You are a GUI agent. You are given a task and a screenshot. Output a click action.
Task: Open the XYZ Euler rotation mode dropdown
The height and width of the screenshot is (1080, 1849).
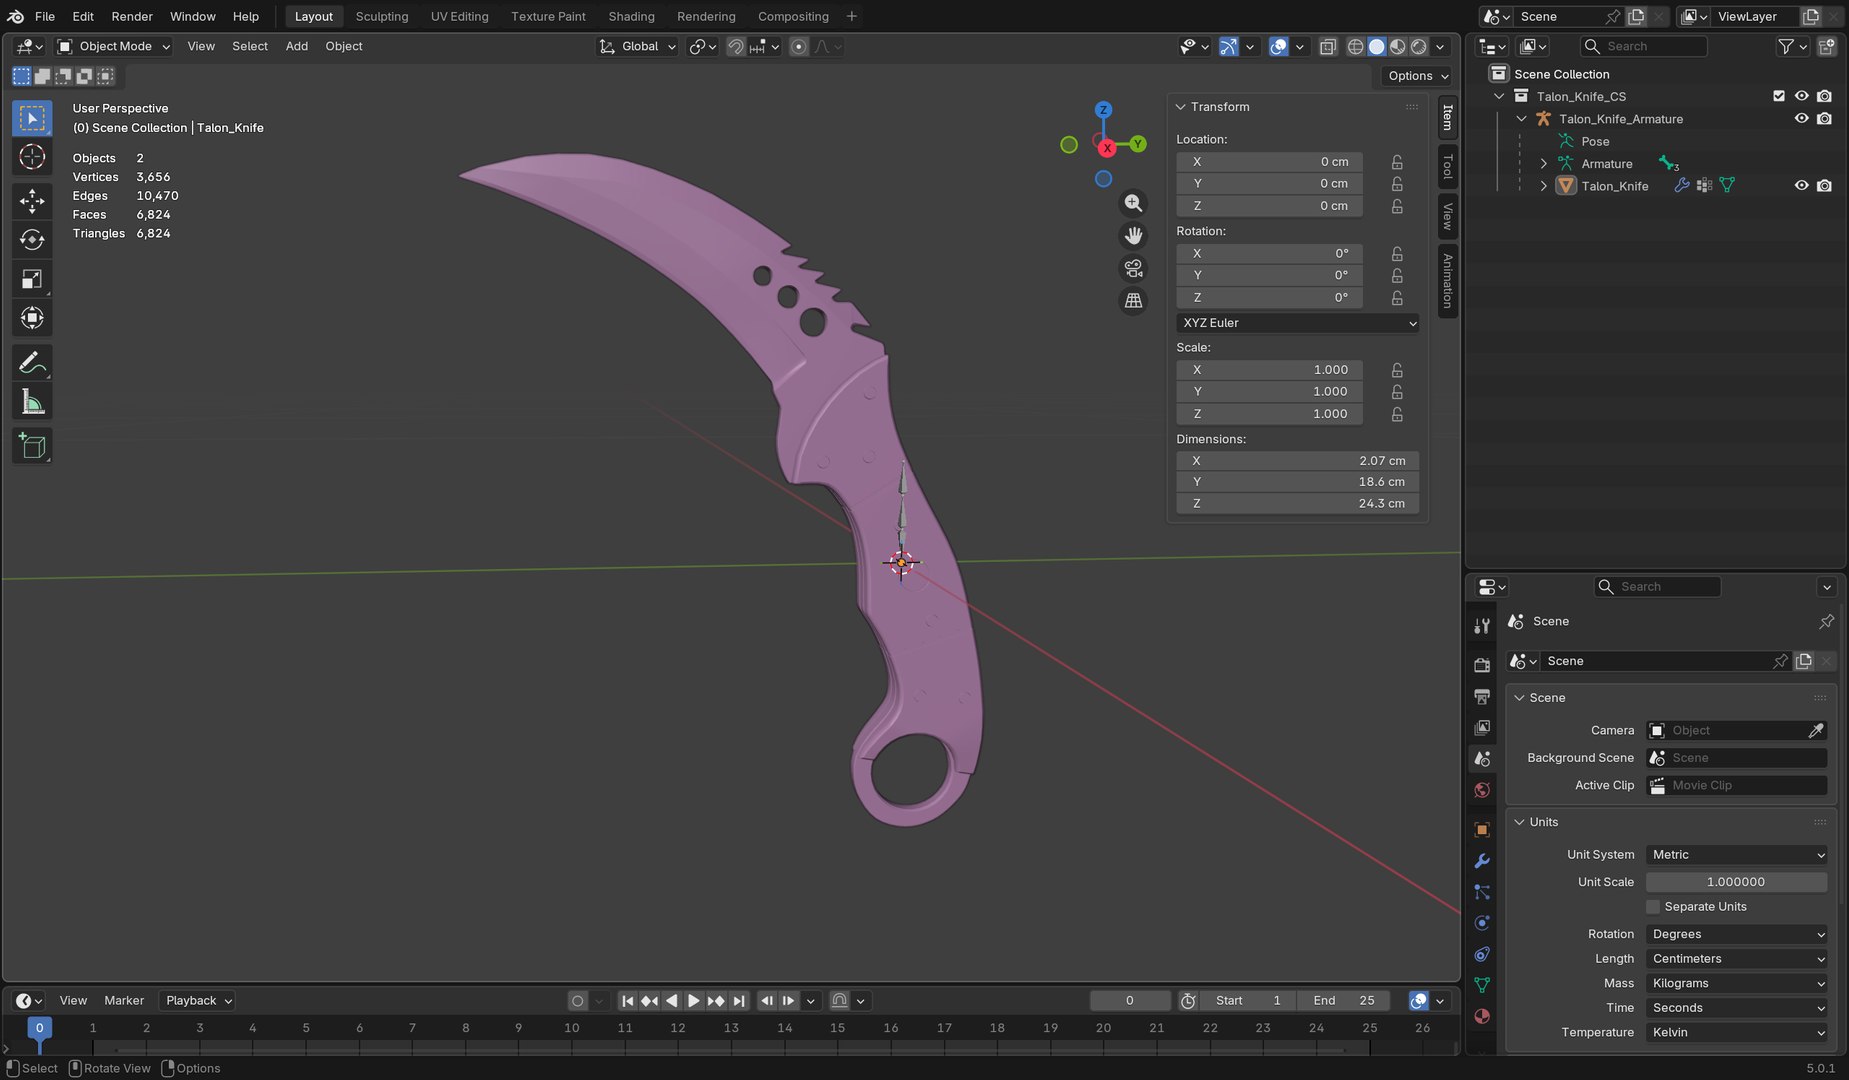(x=1298, y=323)
